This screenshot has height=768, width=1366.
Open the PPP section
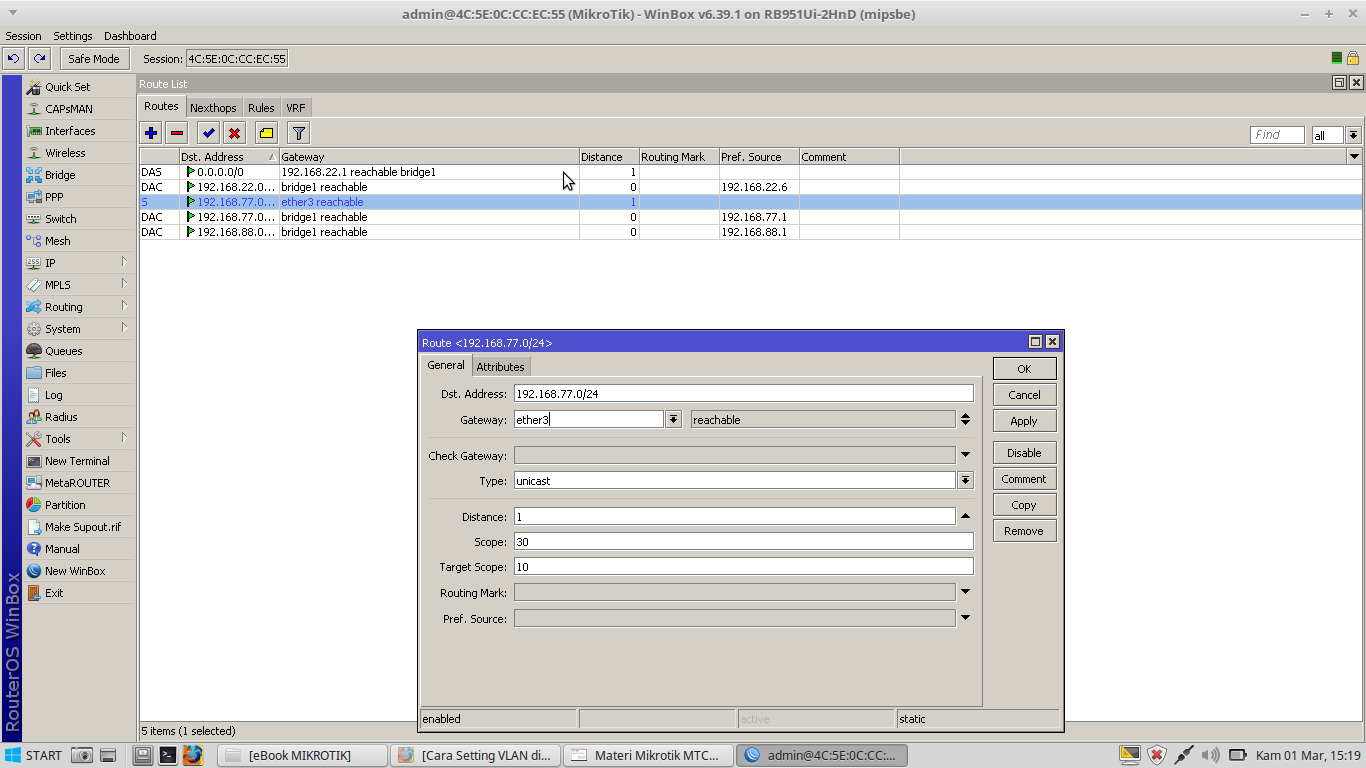click(x=79, y=197)
